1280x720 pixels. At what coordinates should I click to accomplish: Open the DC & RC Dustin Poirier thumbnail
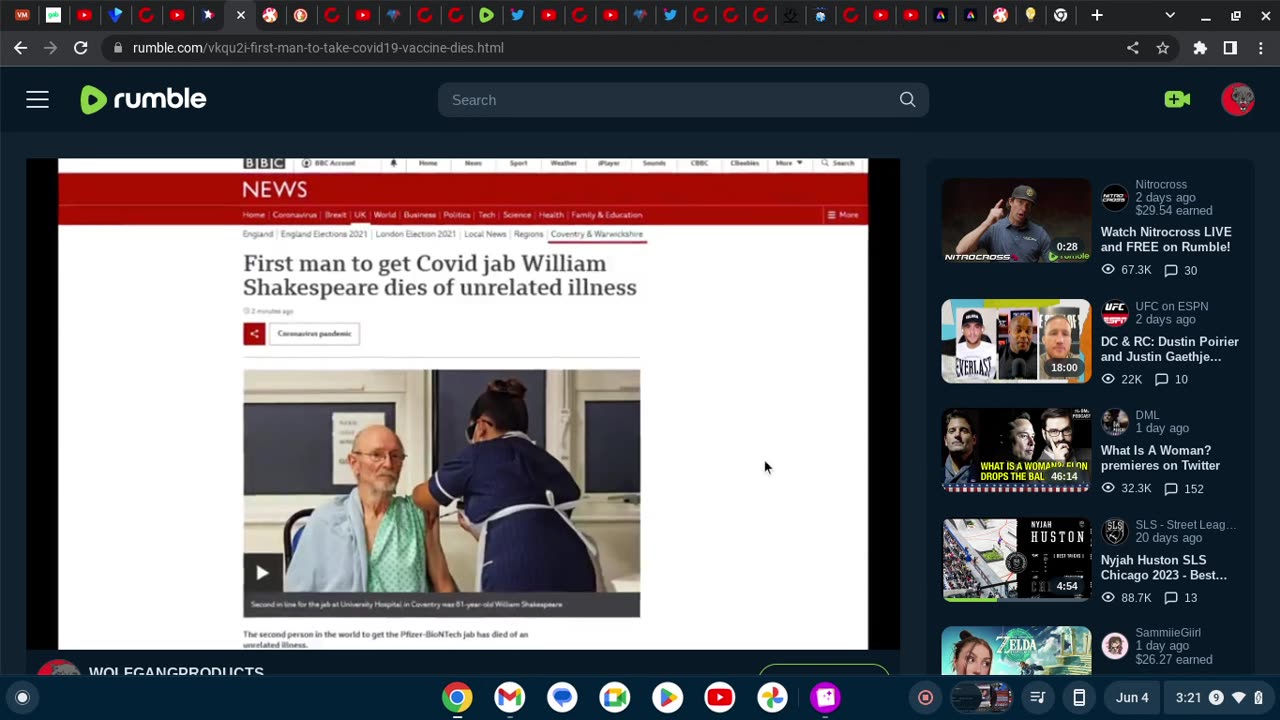[x=1016, y=340]
